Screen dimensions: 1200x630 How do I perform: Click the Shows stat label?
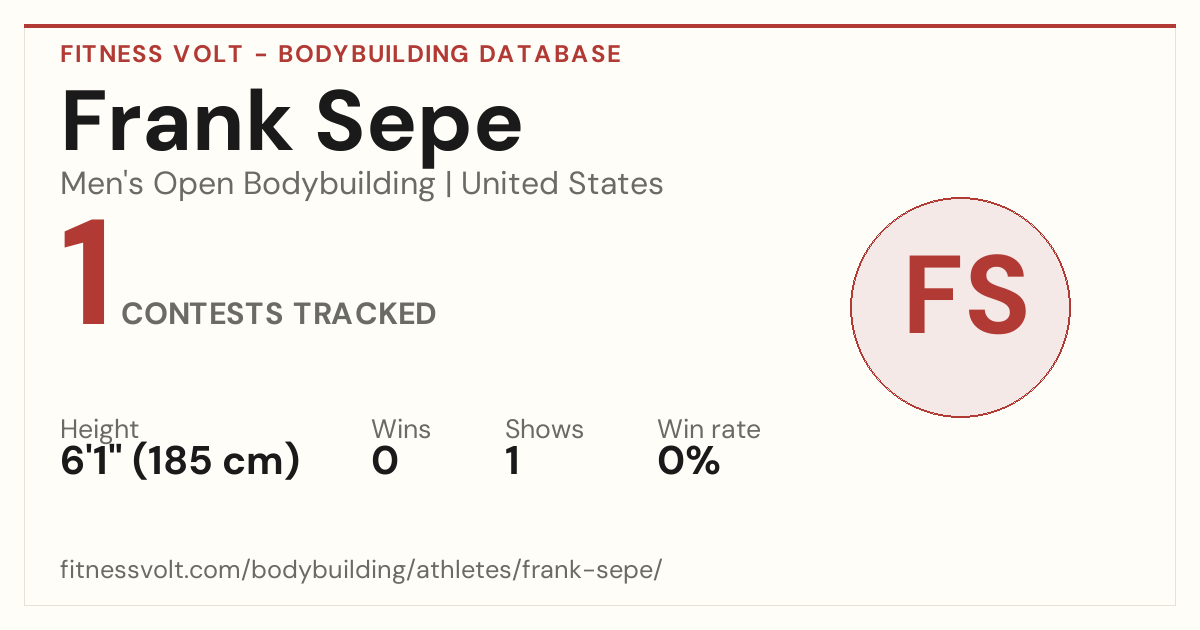tap(544, 430)
